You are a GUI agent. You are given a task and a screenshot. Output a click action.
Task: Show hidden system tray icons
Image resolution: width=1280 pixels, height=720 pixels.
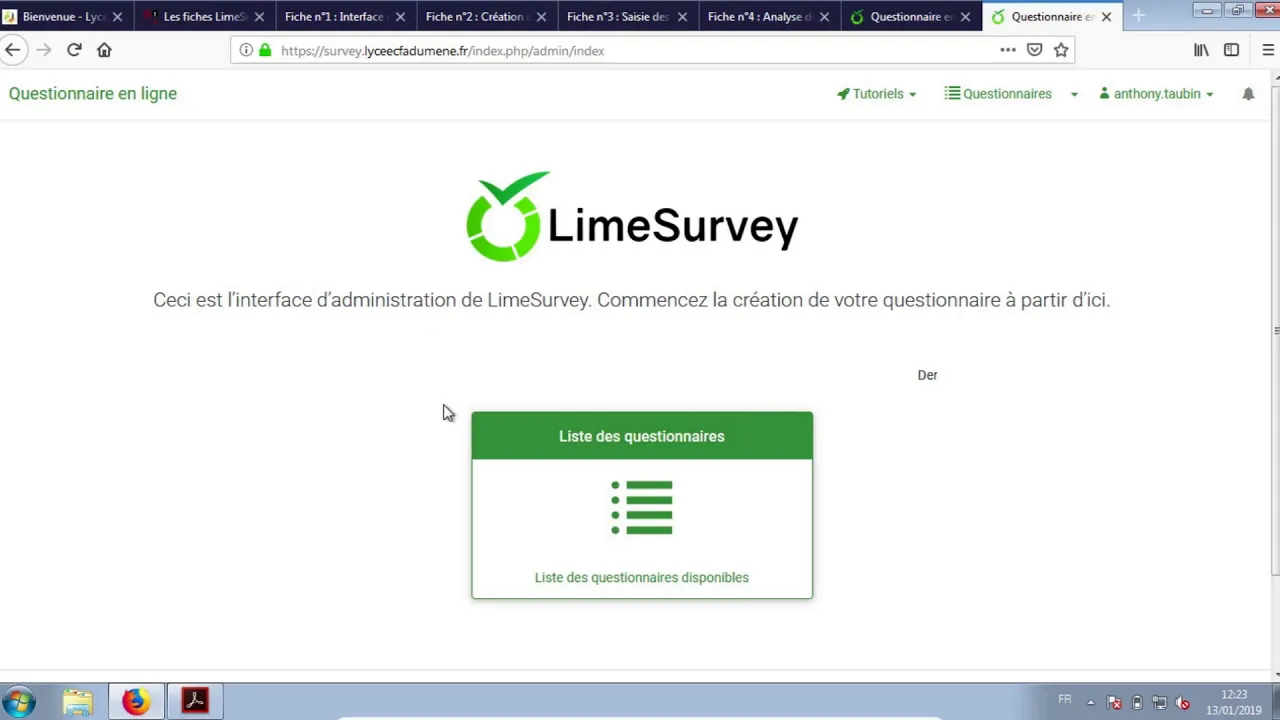click(x=1091, y=702)
